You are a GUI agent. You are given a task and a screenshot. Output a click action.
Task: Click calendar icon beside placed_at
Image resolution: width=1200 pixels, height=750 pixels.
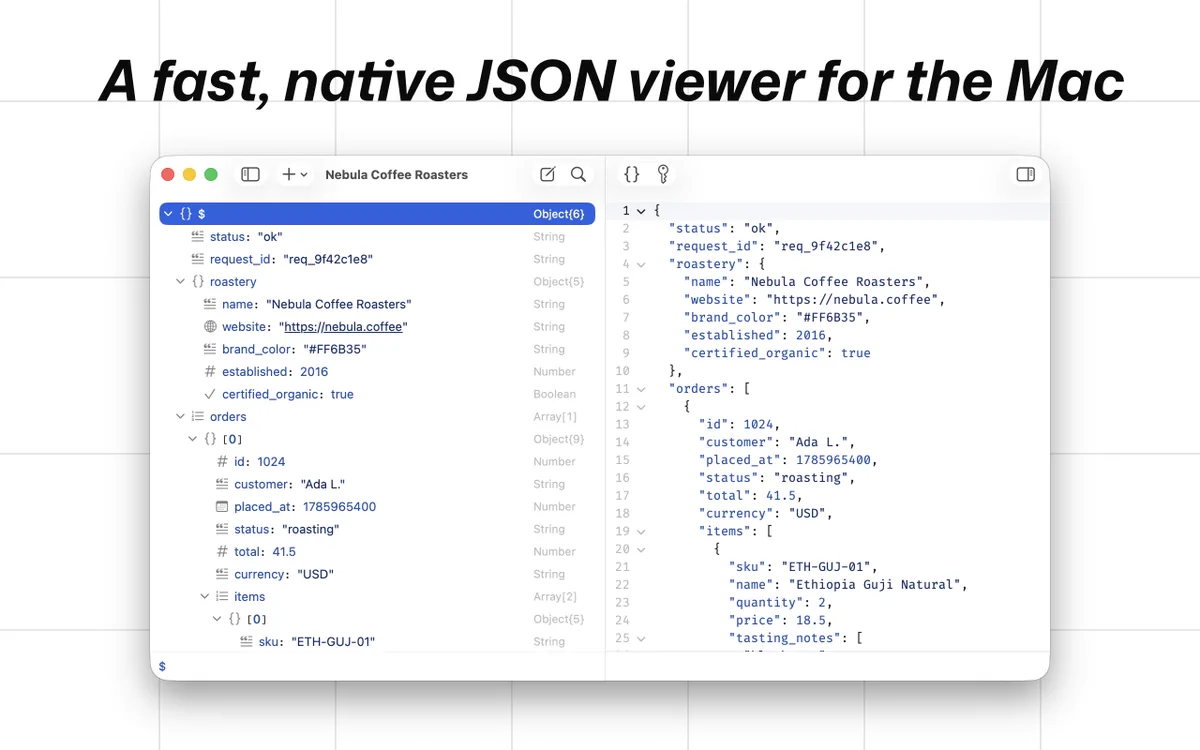222,507
